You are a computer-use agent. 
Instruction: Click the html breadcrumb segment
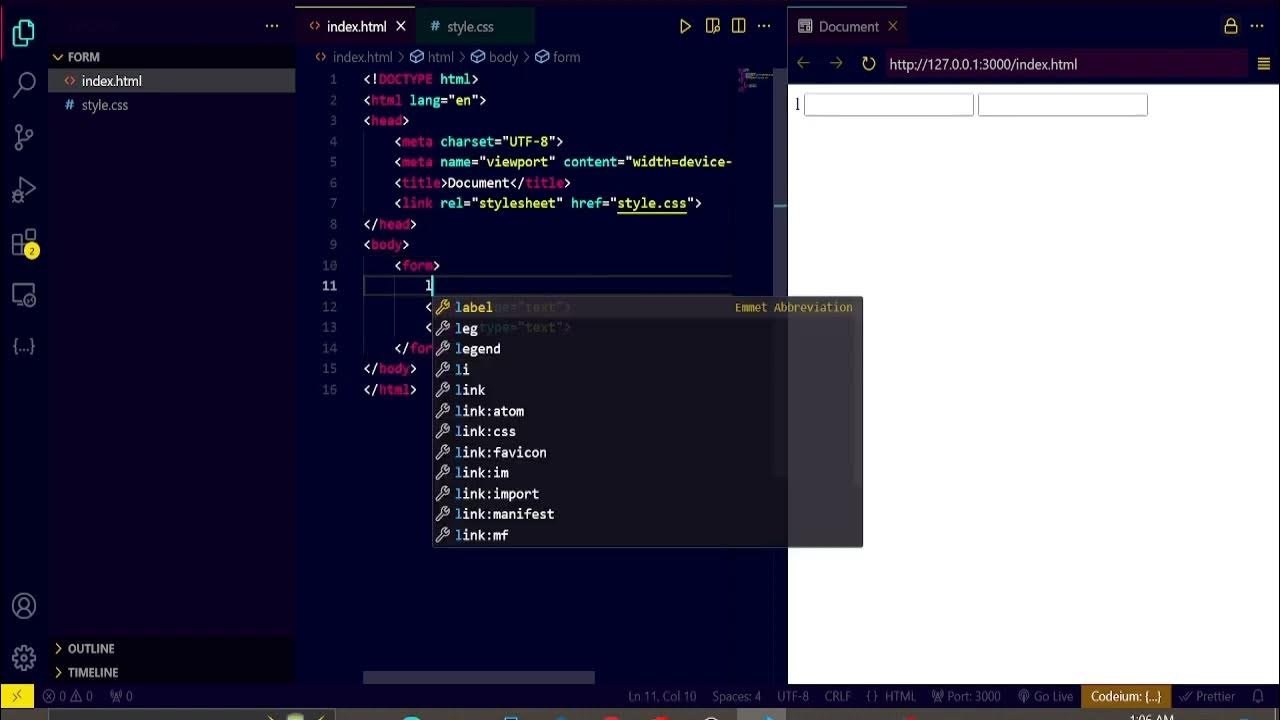[x=431, y=57]
